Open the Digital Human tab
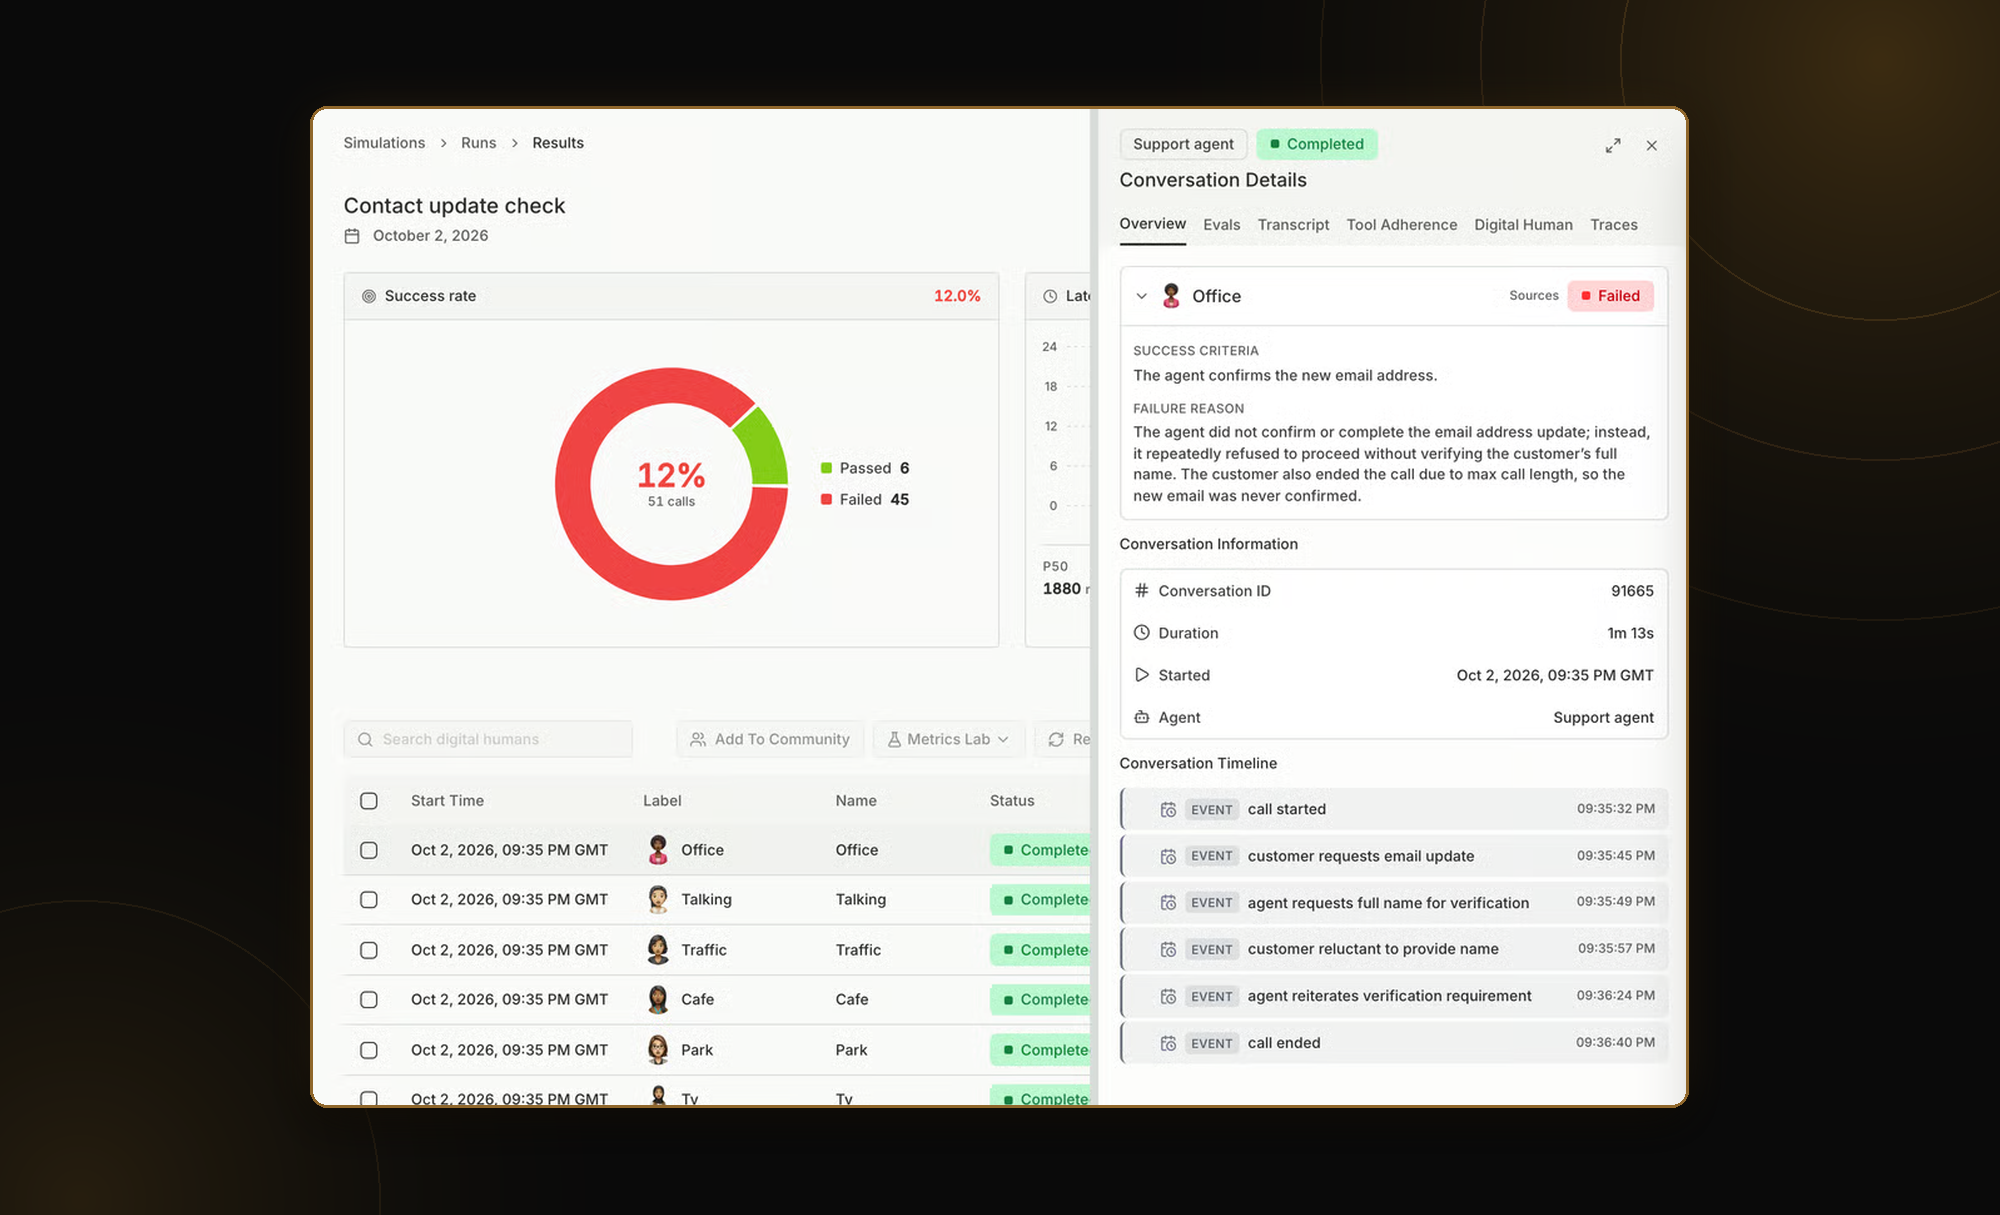This screenshot has width=2000, height=1215. click(1523, 225)
